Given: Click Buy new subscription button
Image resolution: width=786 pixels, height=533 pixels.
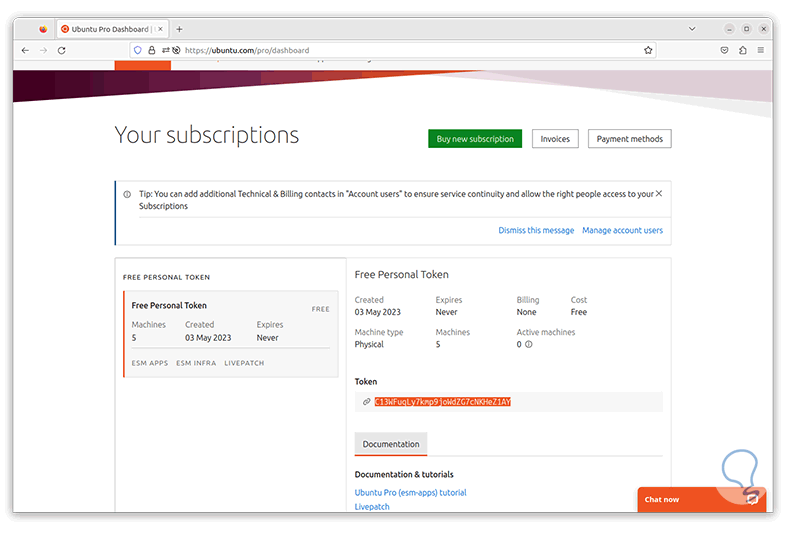Looking at the screenshot, I should [x=475, y=139].
